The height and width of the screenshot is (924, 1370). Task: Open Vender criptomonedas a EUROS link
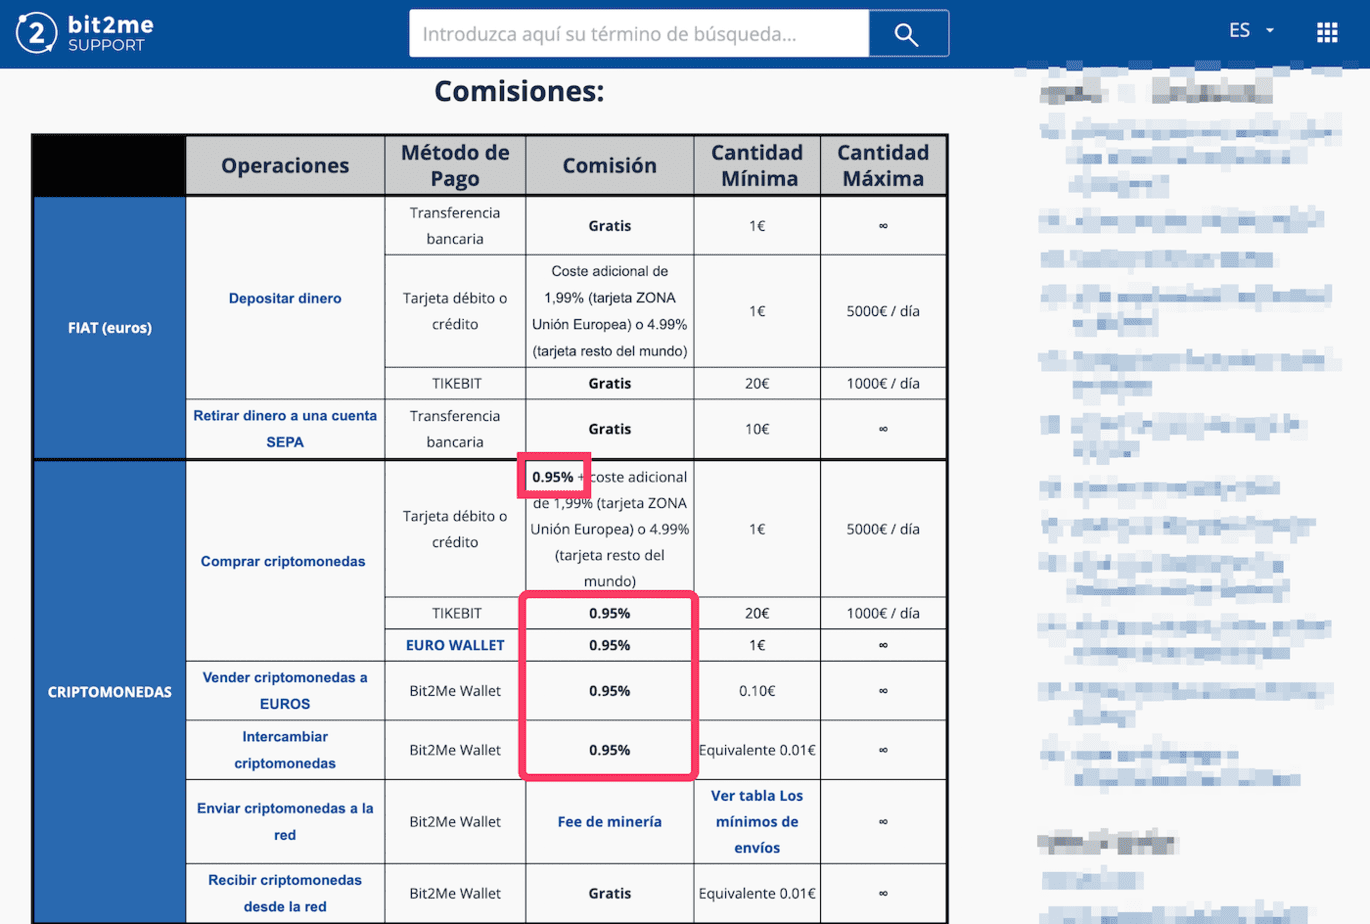[x=285, y=690]
